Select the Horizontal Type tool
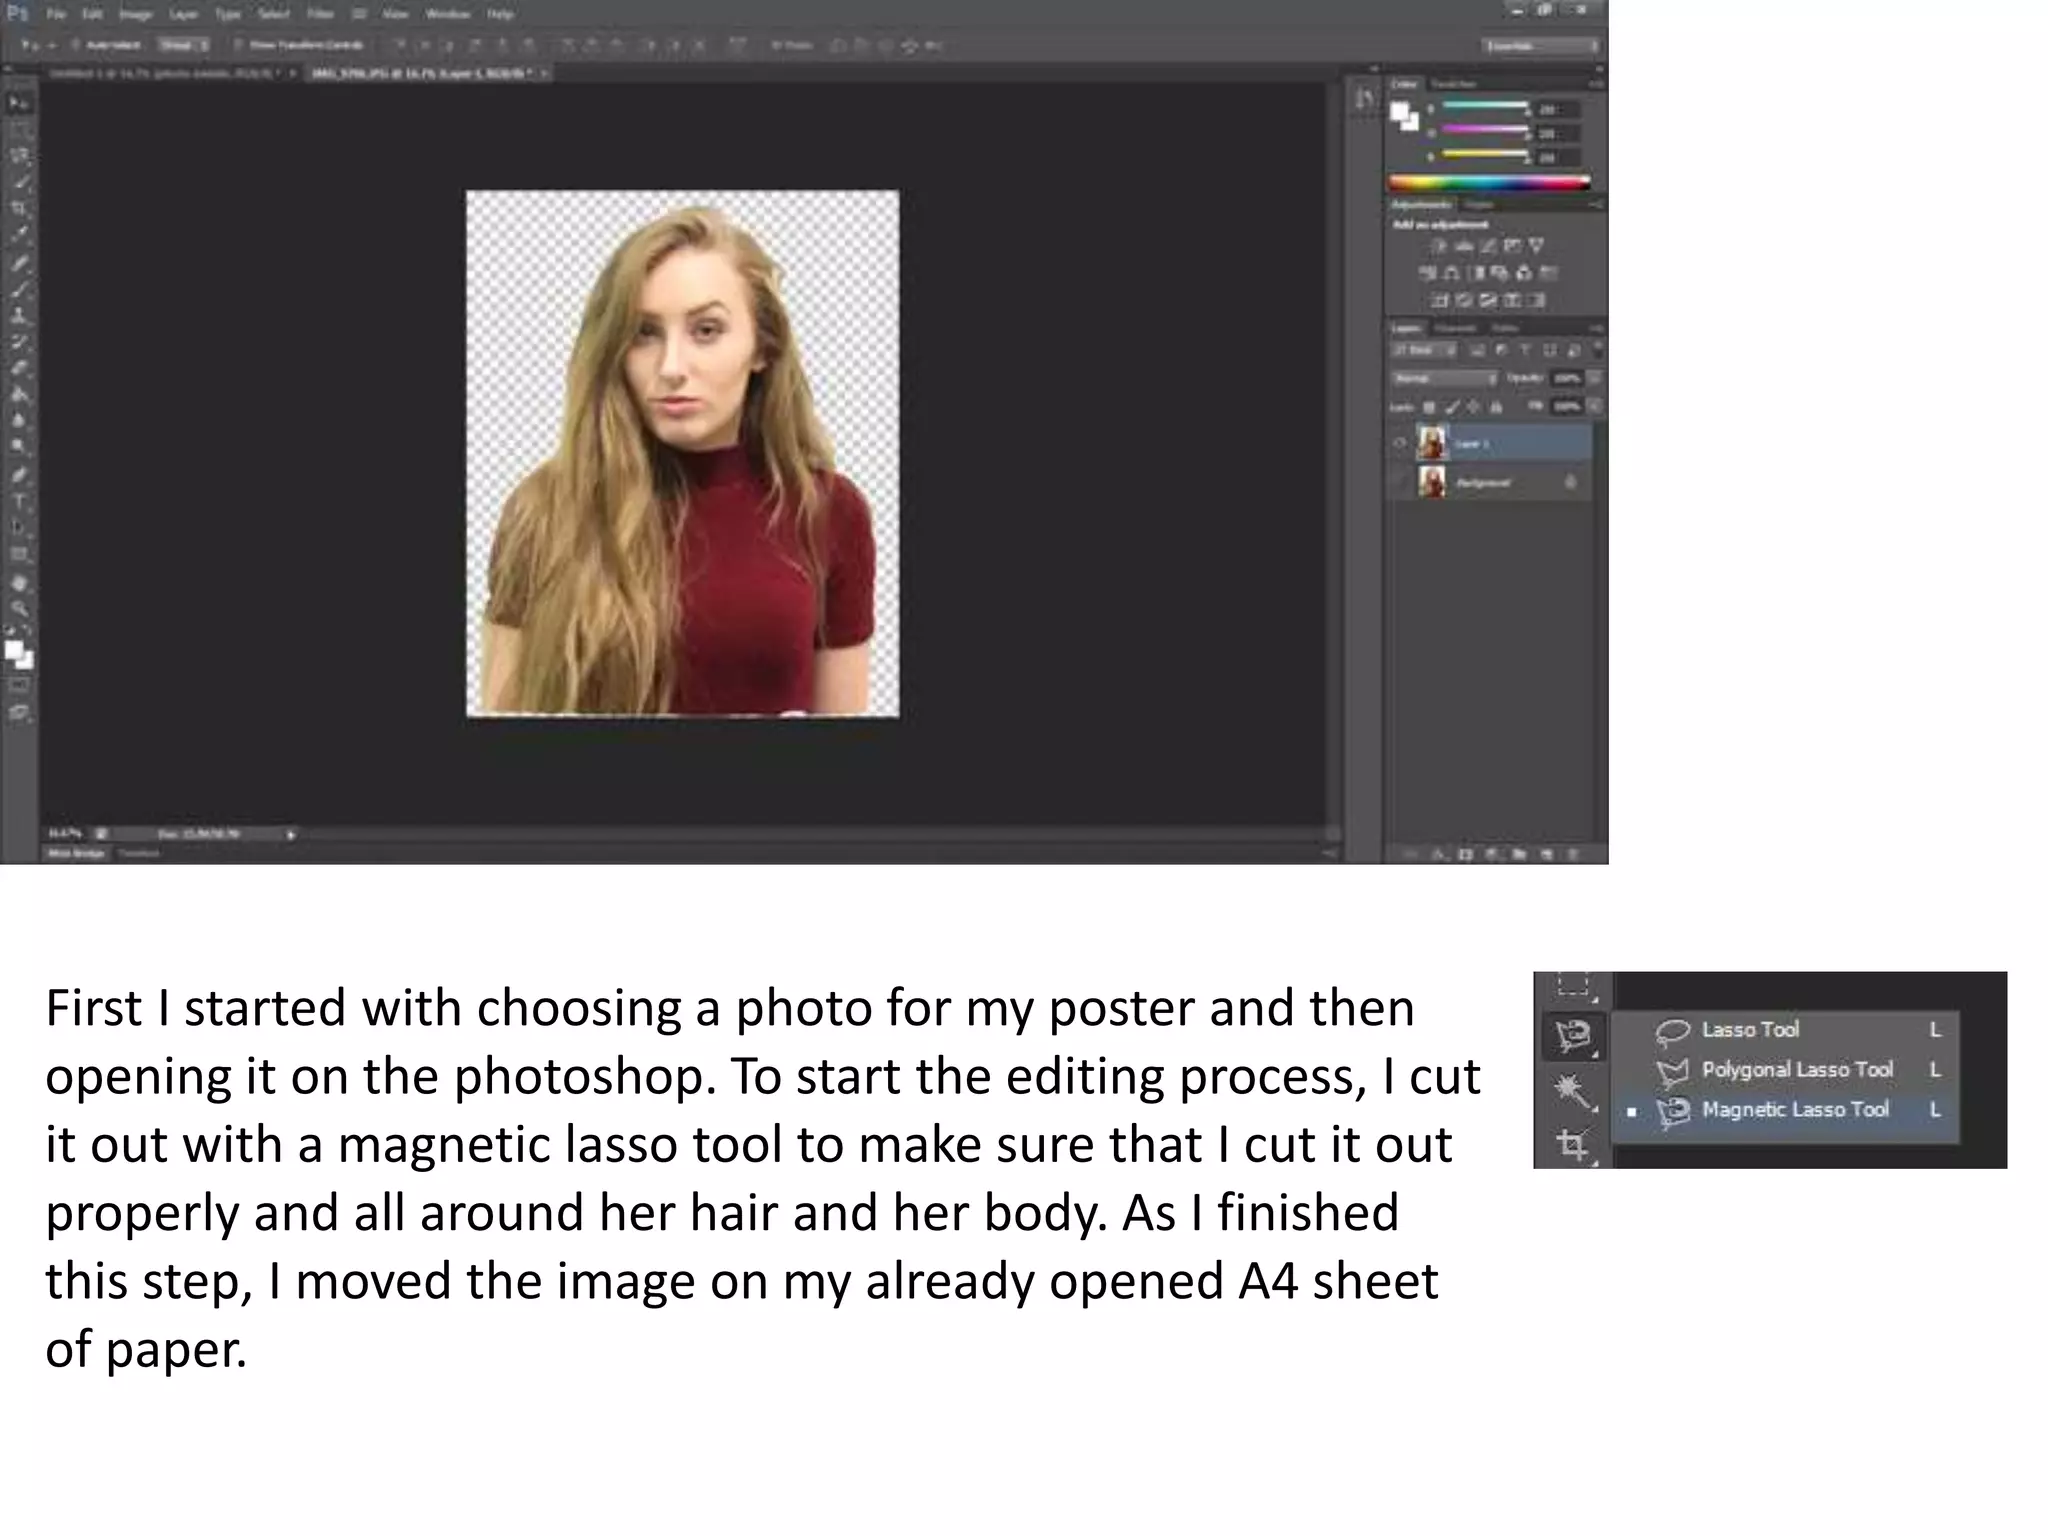This screenshot has width=2048, height=1536. pos(18,501)
